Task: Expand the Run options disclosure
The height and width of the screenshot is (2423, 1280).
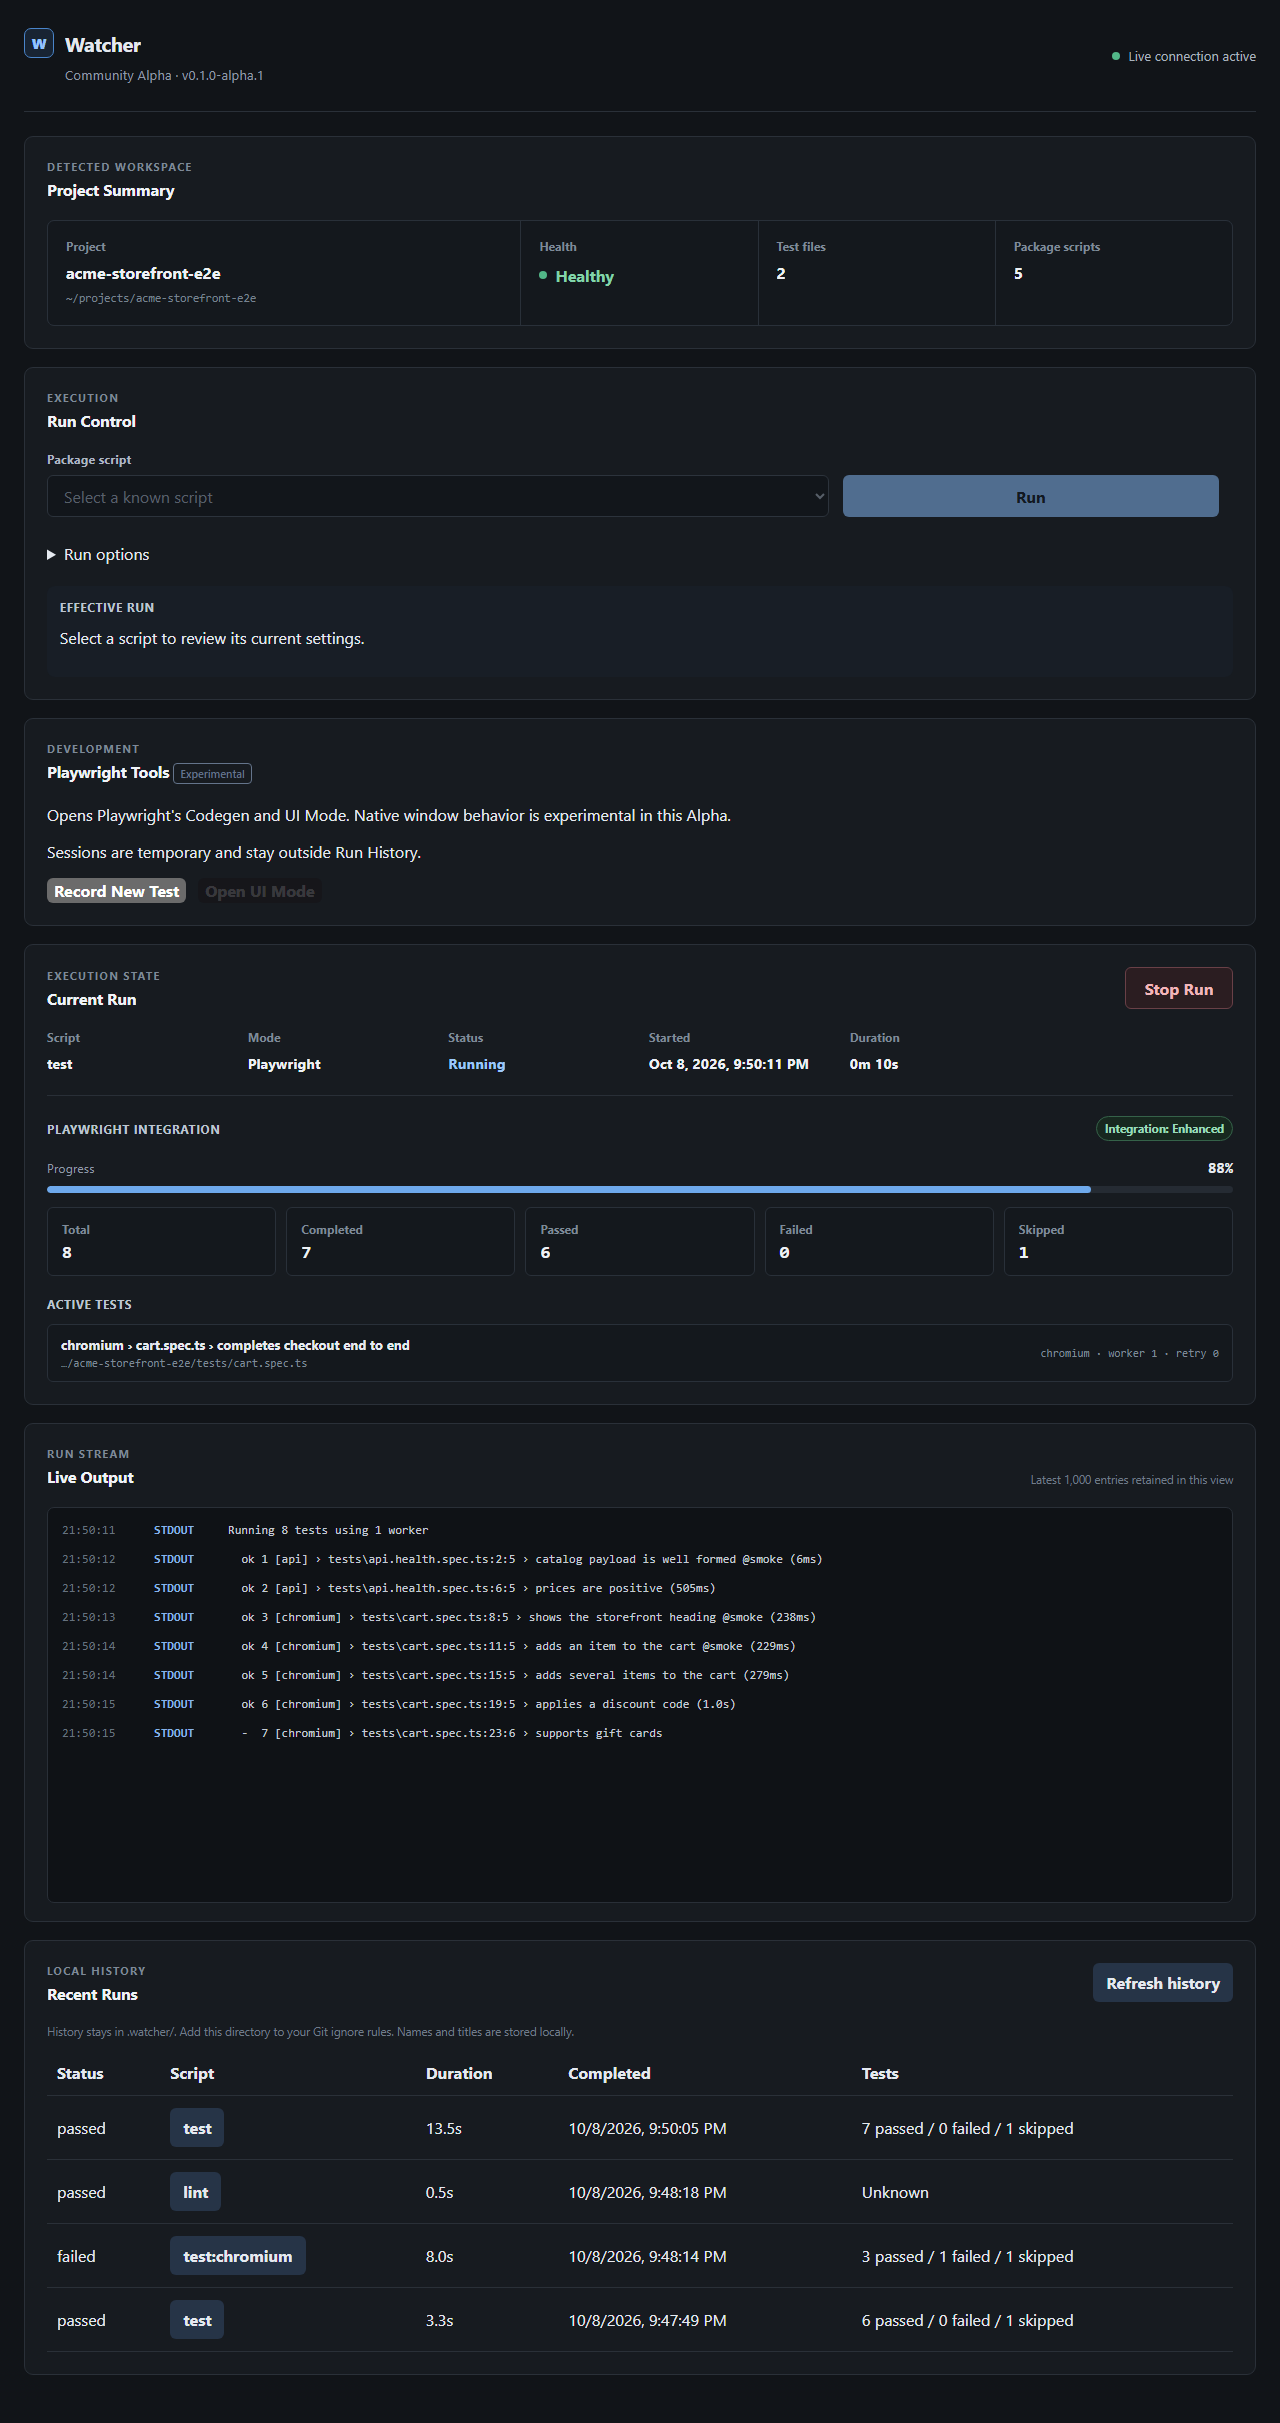Action: 98,555
